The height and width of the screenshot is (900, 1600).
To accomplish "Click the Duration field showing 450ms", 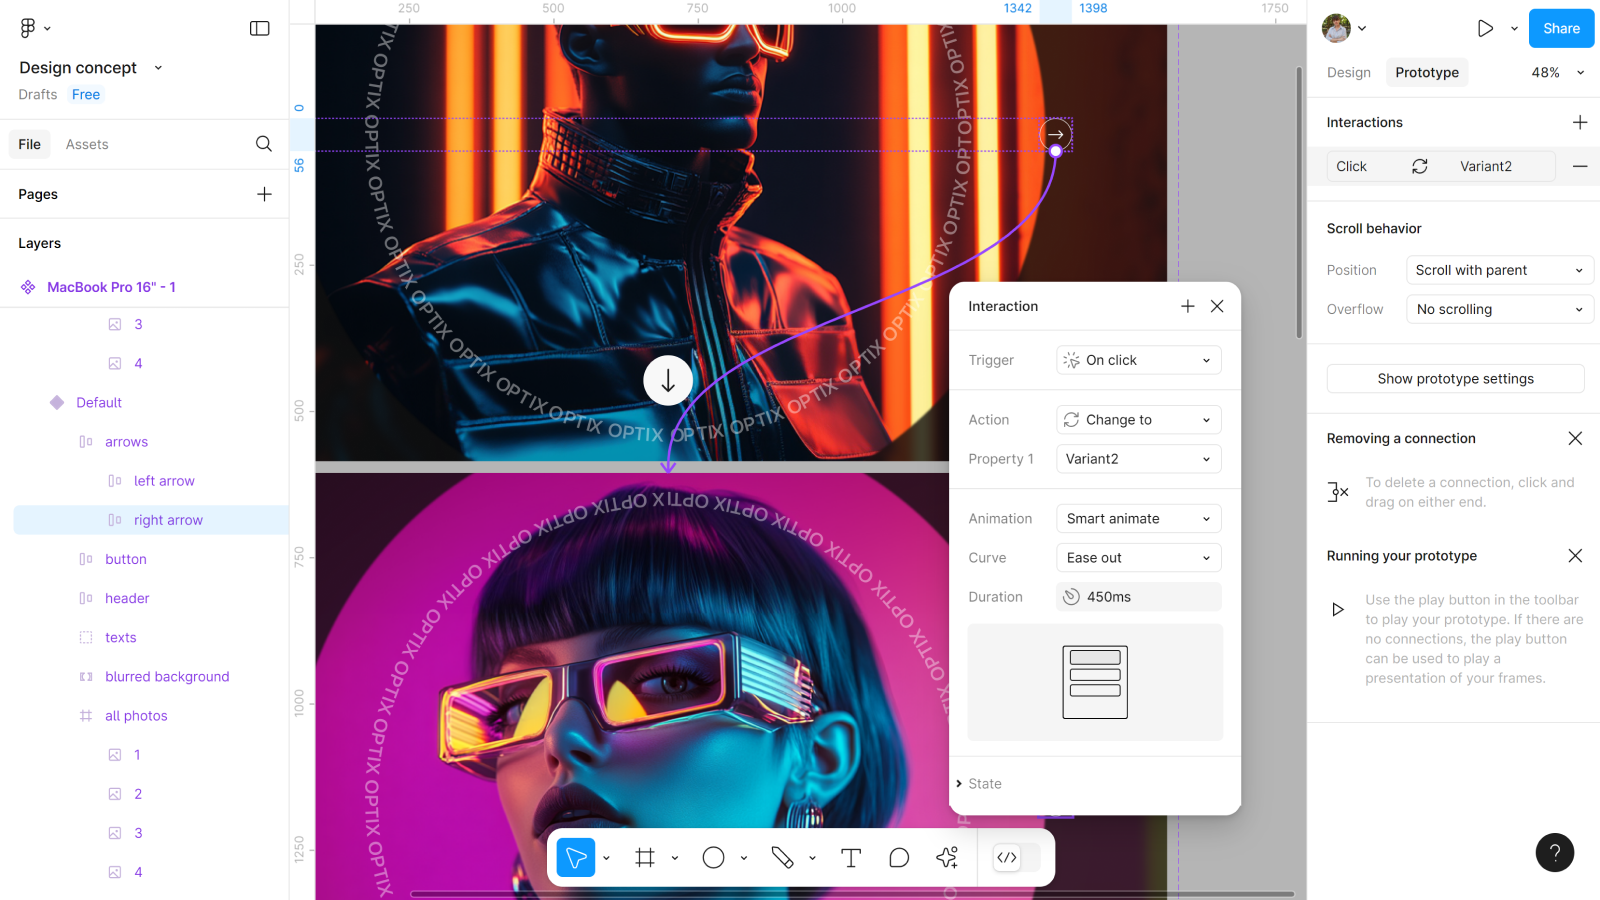I will (x=1138, y=597).
